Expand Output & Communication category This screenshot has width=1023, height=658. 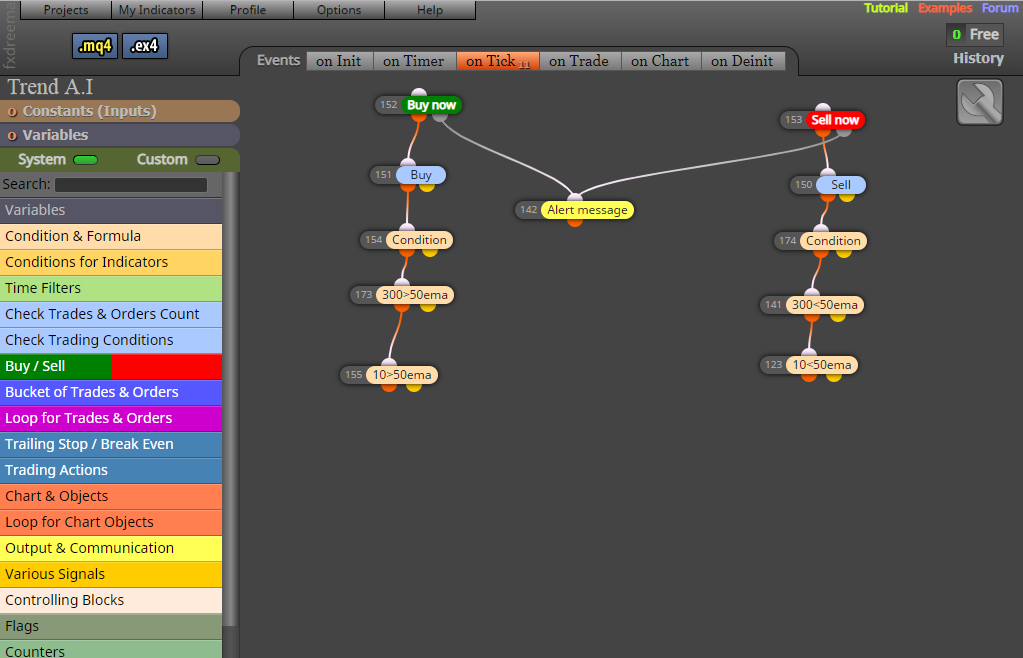(111, 549)
